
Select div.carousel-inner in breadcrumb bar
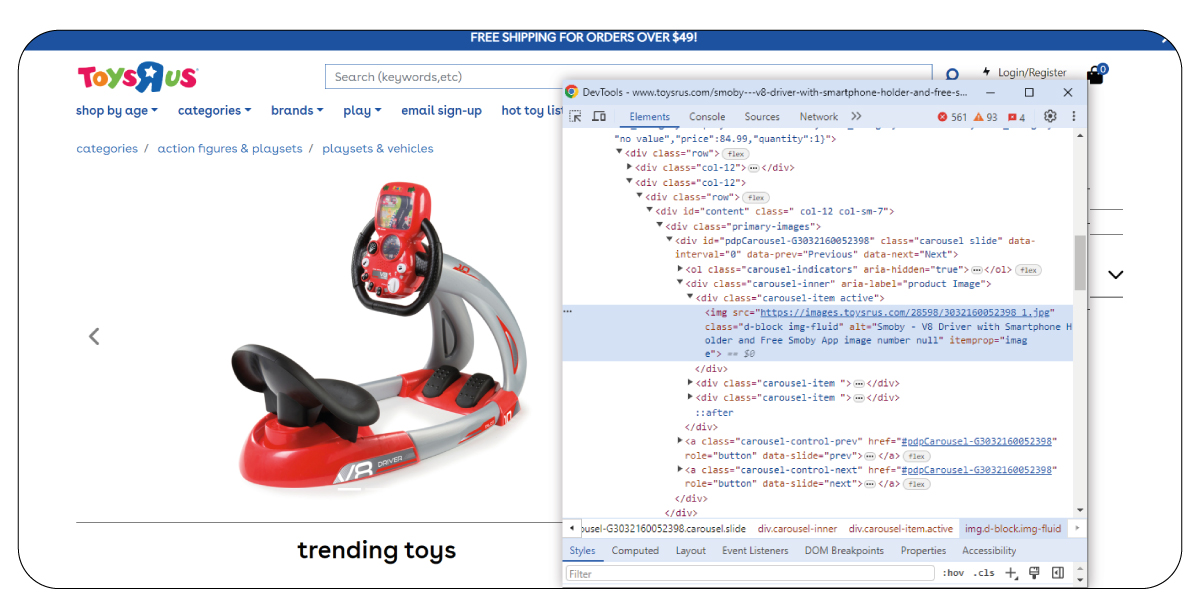[797, 528]
